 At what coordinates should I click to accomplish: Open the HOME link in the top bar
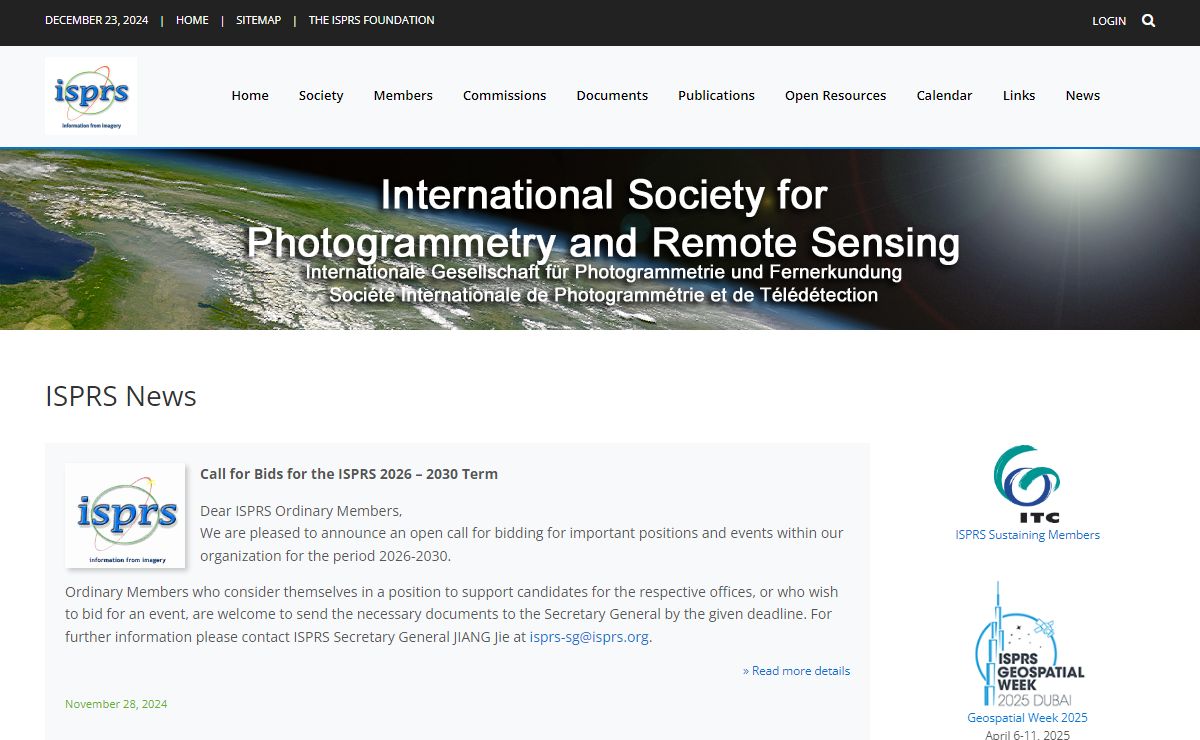coord(192,20)
